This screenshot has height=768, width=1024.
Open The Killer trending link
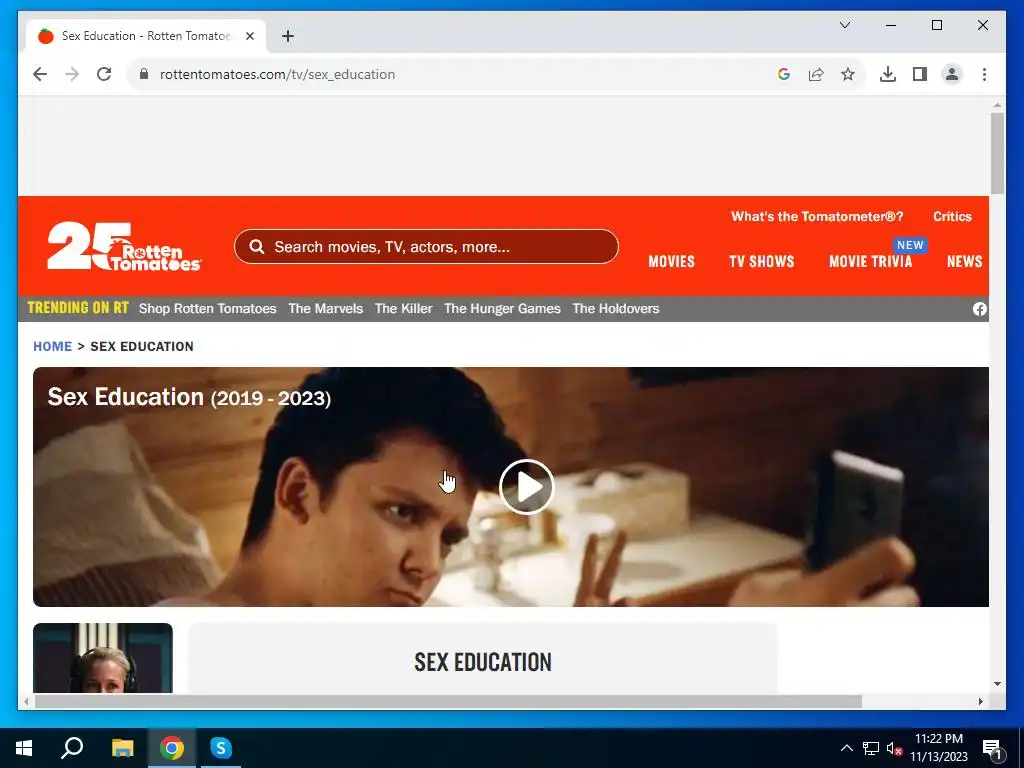click(404, 308)
